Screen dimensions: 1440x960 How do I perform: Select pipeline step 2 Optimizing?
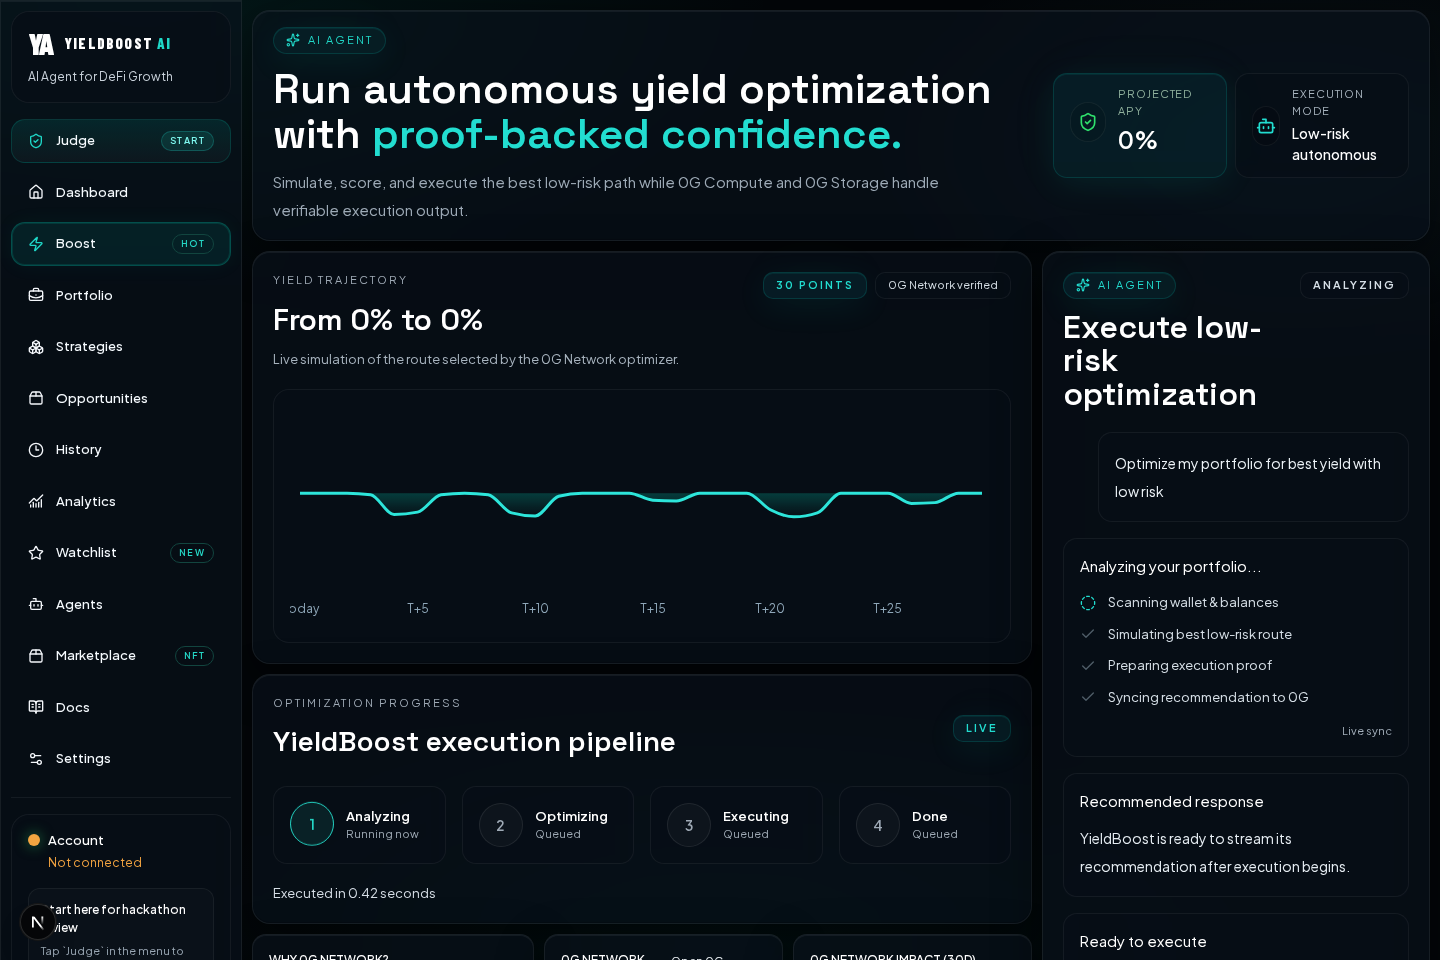[548, 825]
